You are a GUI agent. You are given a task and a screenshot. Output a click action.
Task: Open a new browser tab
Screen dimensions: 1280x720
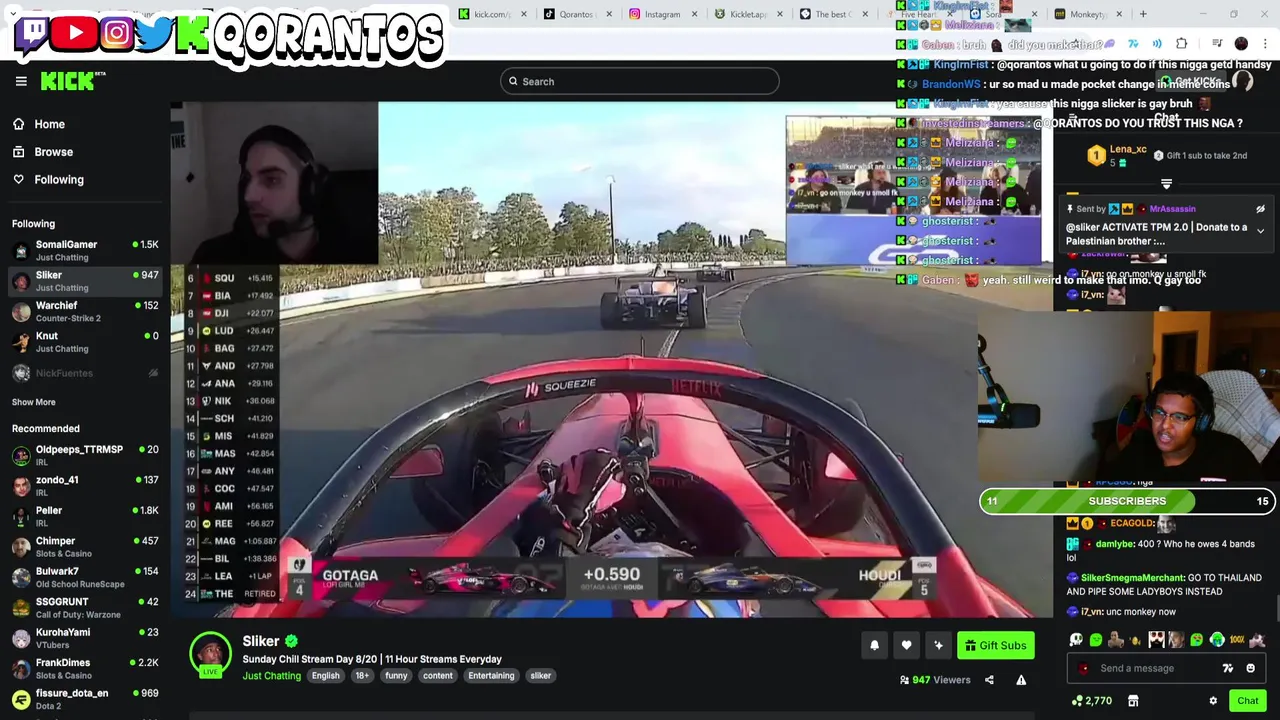coord(1143,14)
